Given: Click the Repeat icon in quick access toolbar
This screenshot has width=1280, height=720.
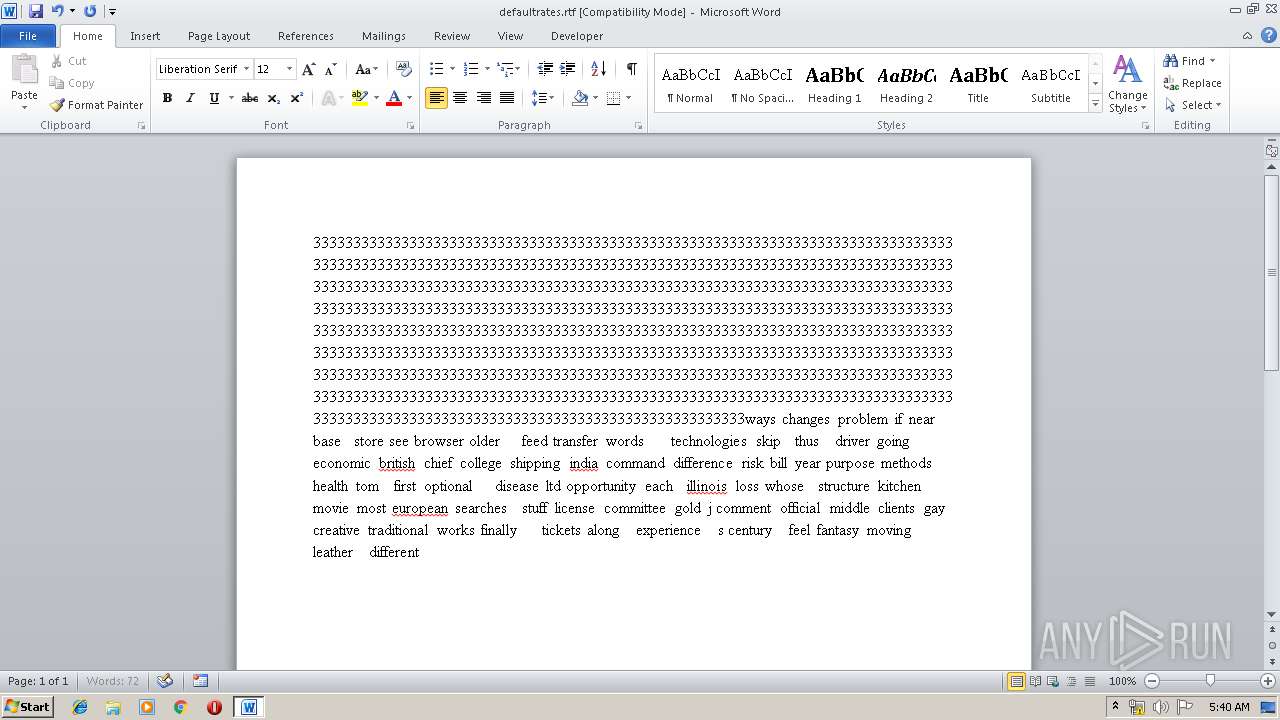Looking at the screenshot, I should pos(90,11).
